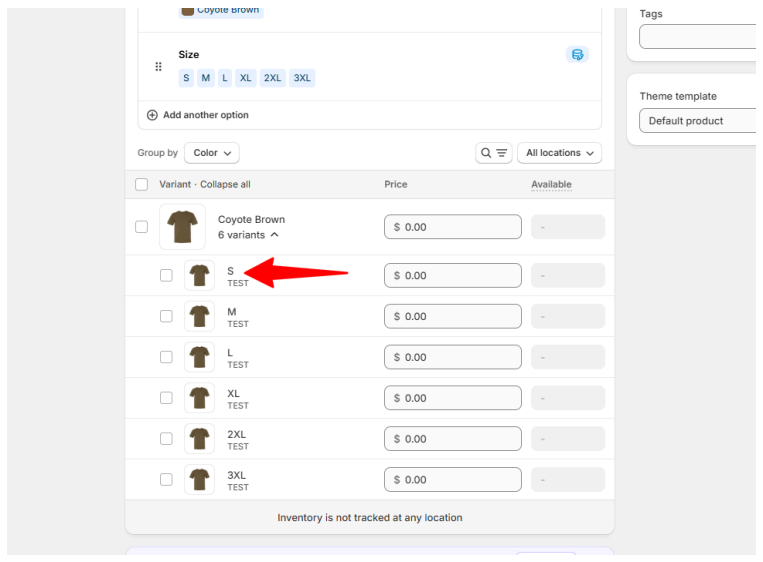Click the XL variant t-shirt image

(200, 398)
